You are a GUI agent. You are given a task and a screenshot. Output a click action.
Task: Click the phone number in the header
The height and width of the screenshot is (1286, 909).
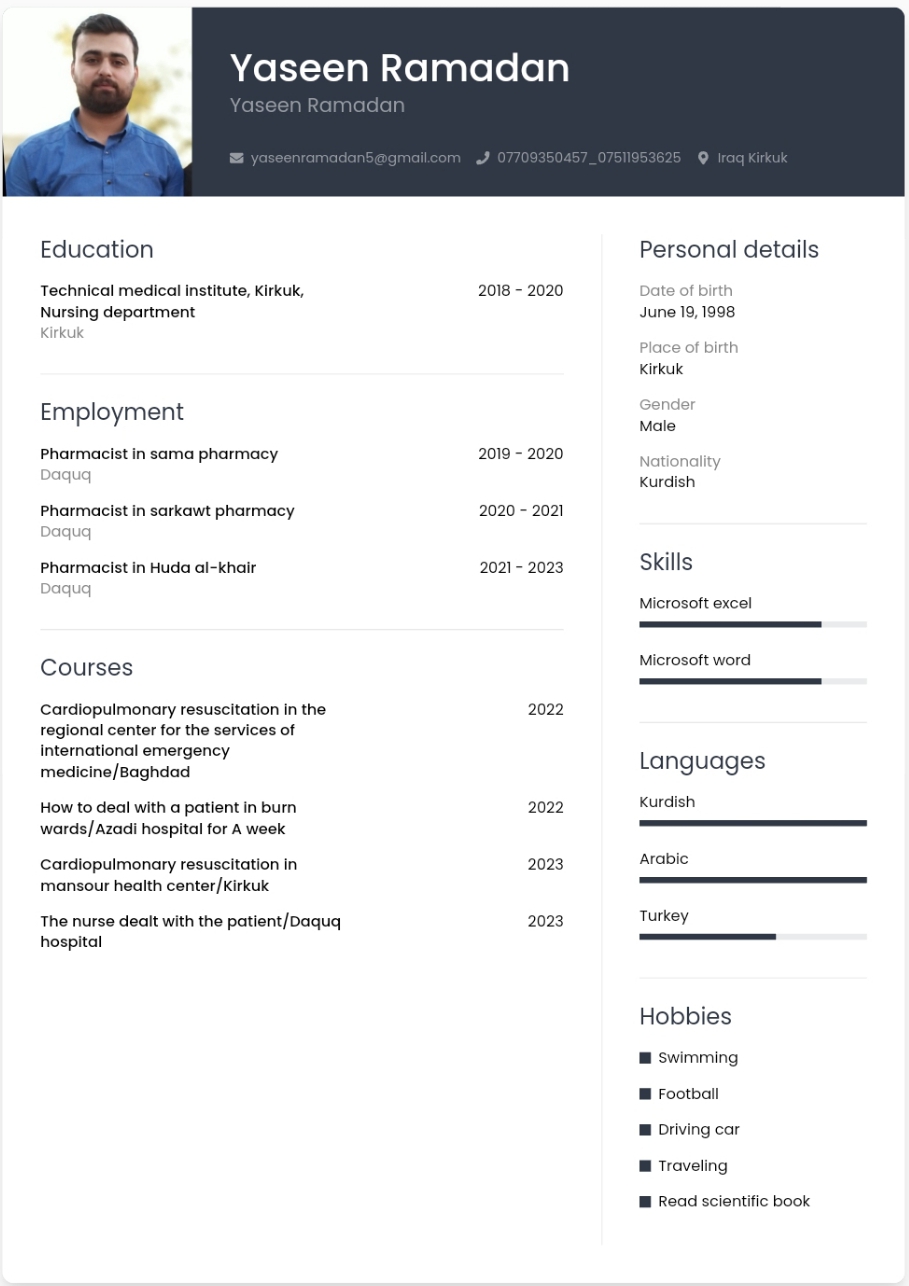[x=589, y=158]
